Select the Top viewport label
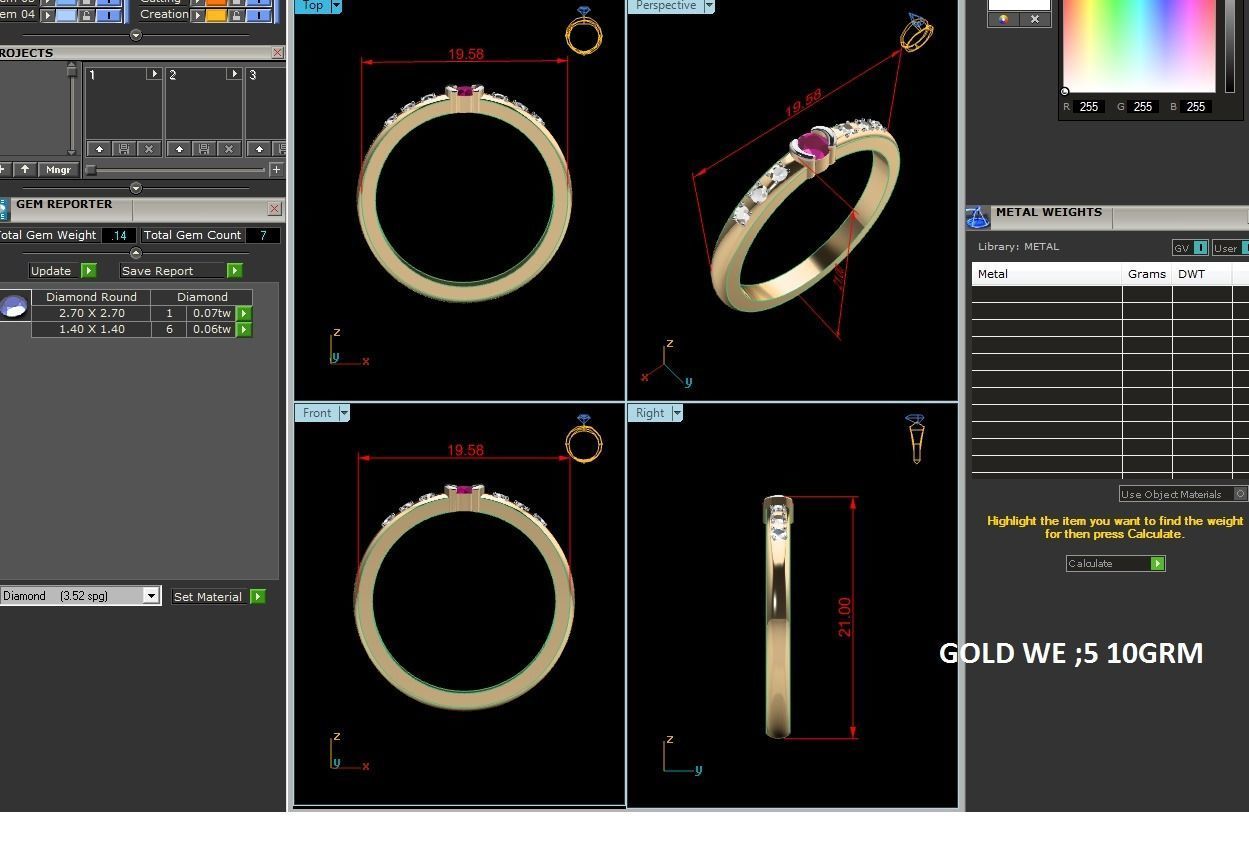Image resolution: width=1249 pixels, height=867 pixels. pyautogui.click(x=313, y=6)
